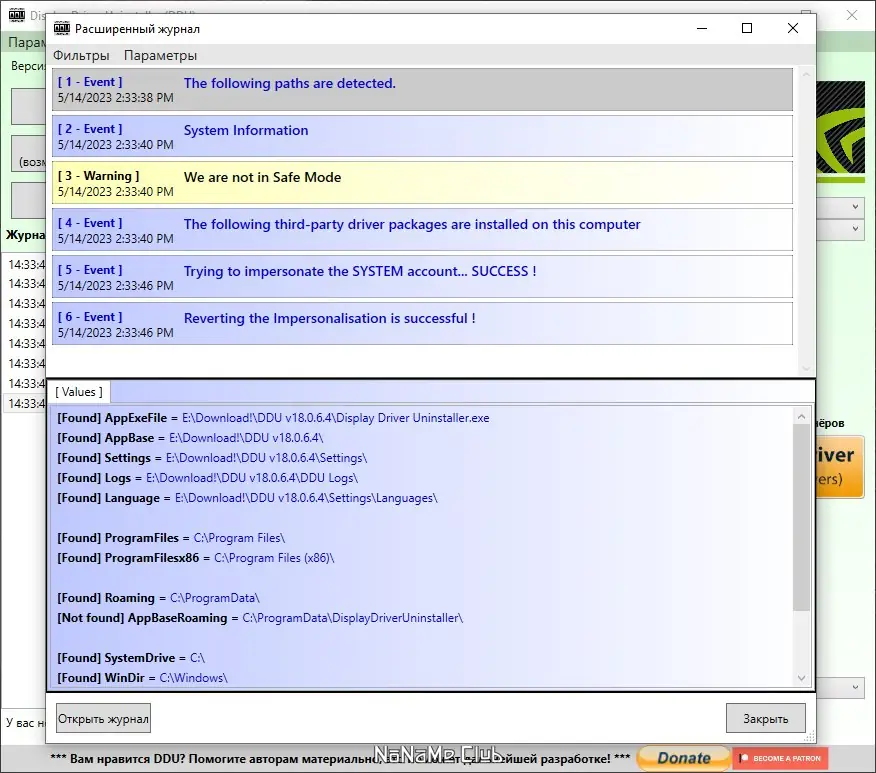Click the Открыть журнал button
Viewport: 876px width, 773px height.
point(103,718)
